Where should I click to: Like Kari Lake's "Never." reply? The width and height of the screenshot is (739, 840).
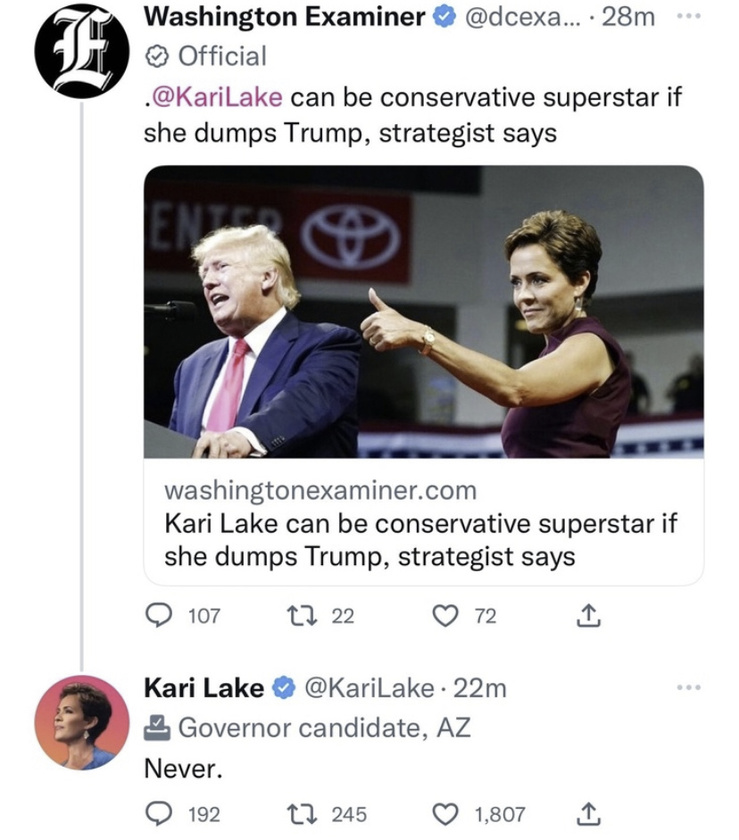pos(446,814)
